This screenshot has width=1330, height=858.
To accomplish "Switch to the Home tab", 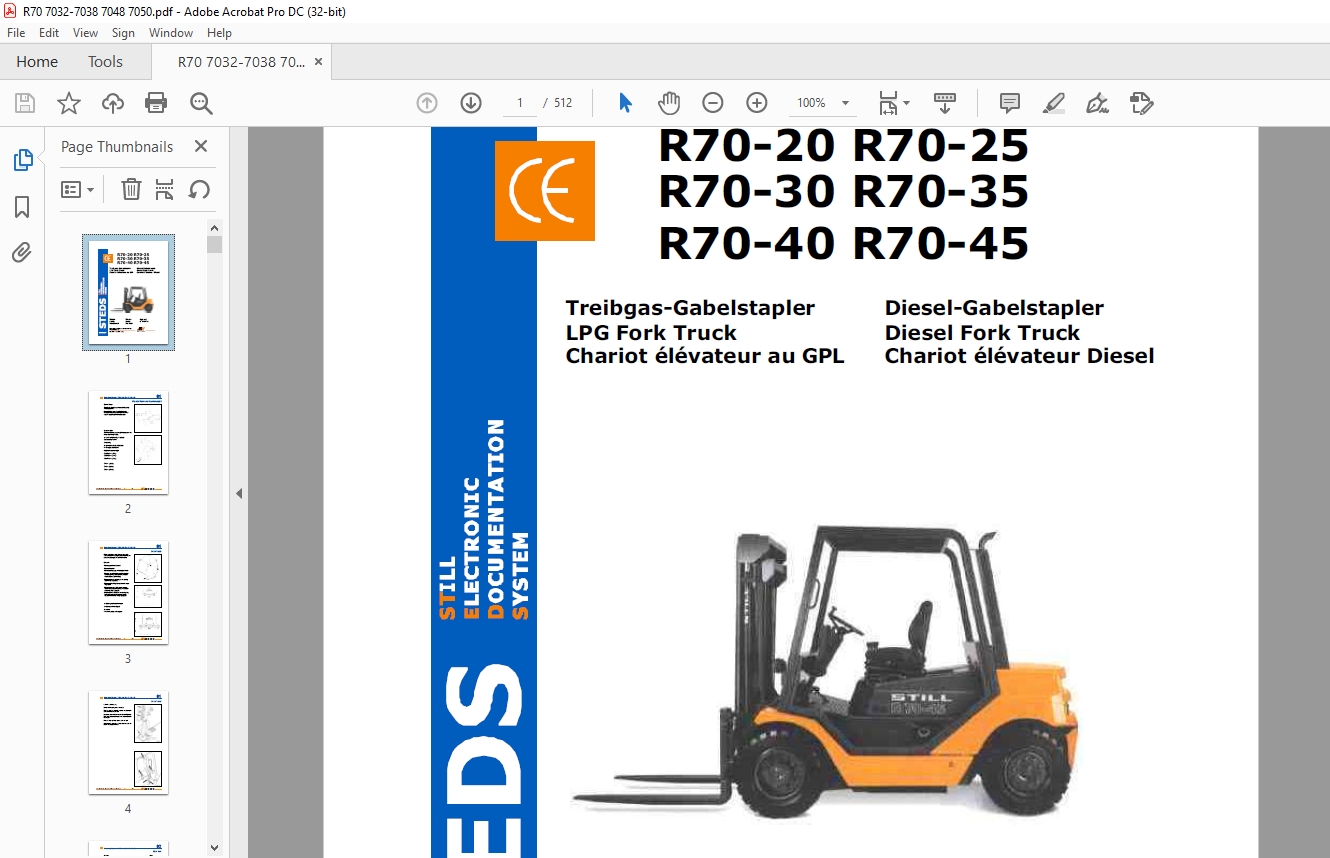I will tap(37, 62).
